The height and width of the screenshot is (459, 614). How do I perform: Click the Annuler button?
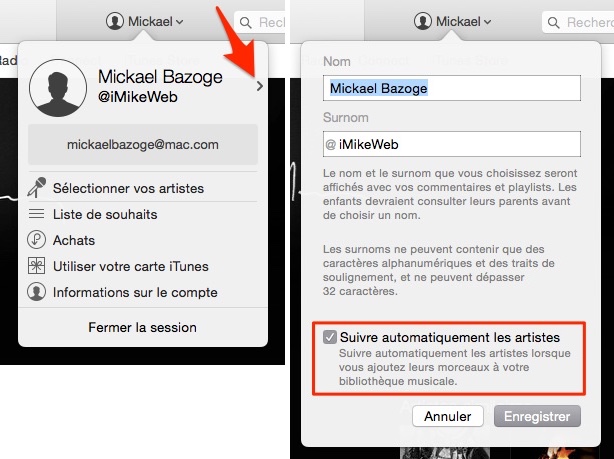pyautogui.click(x=448, y=416)
